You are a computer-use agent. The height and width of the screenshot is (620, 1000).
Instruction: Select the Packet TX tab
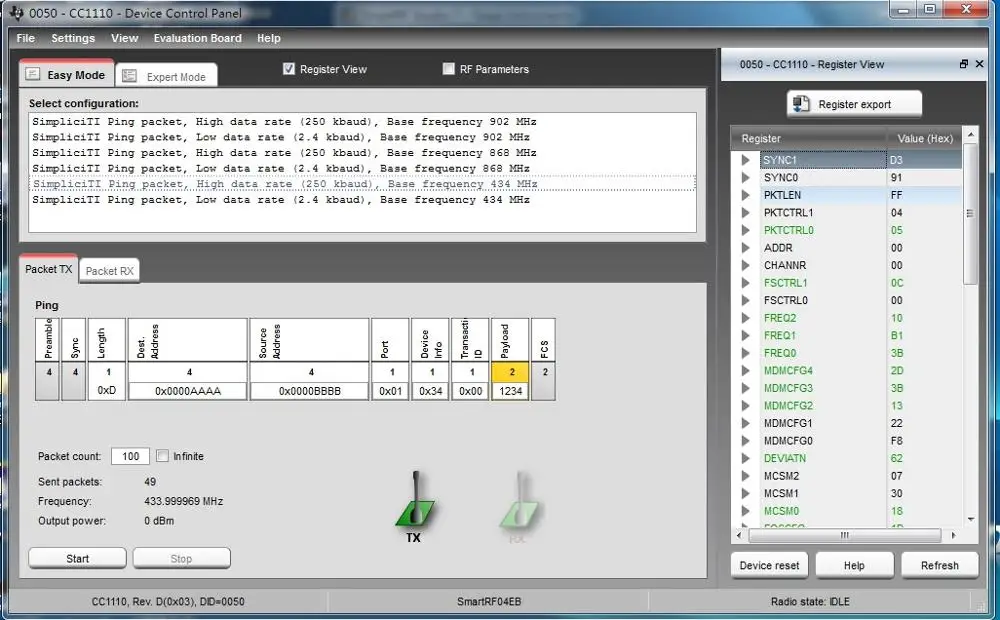coord(48,269)
